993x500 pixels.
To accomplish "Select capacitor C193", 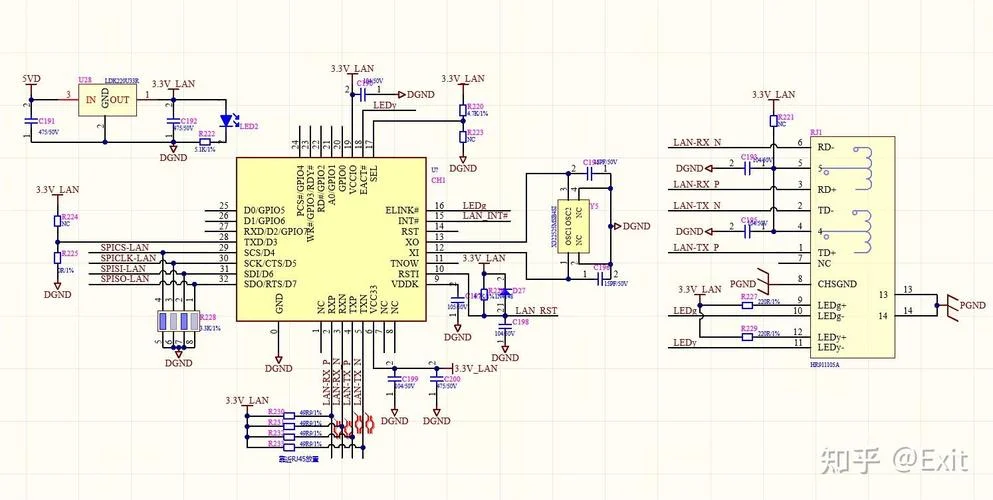I will 749,168.
